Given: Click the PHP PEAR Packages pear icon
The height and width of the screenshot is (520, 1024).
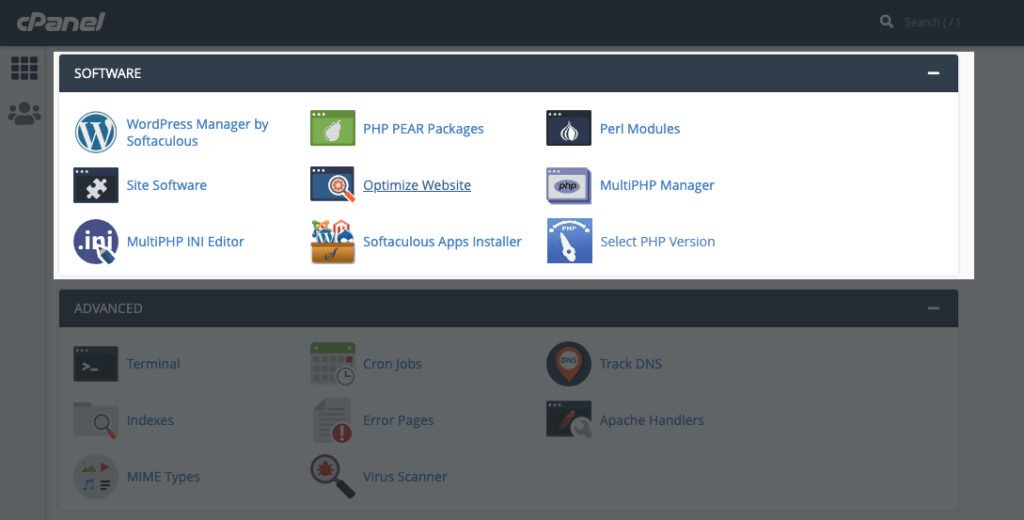Looking at the screenshot, I should 332,128.
